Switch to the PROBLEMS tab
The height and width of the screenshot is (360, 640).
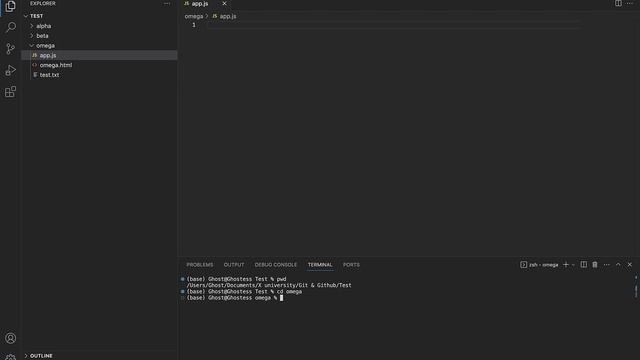click(x=200, y=265)
